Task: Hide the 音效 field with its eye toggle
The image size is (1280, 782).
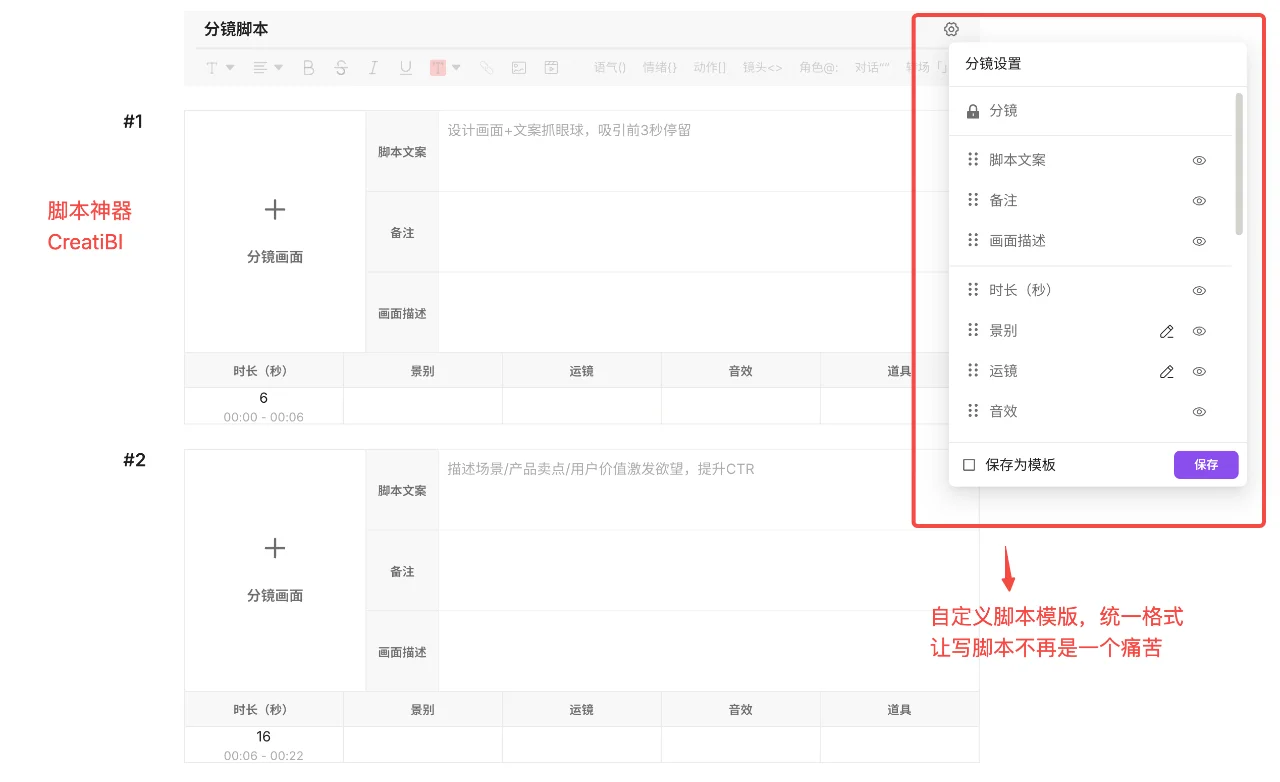Action: [1199, 411]
